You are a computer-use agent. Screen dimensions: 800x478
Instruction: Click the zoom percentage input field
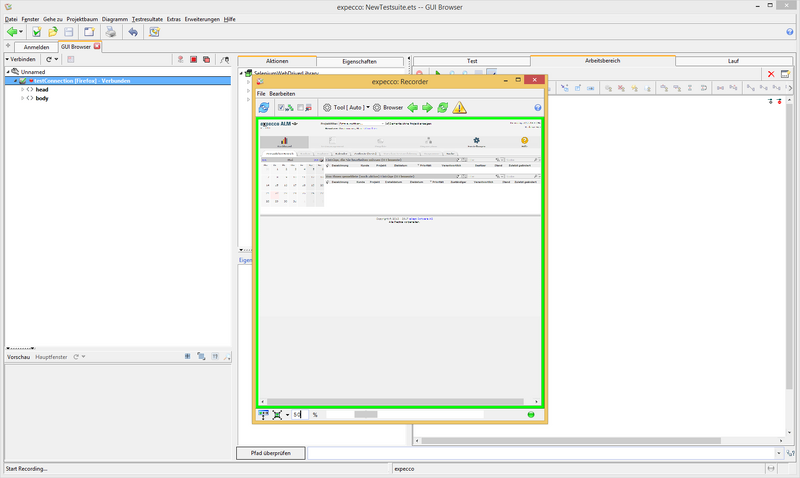[298, 414]
